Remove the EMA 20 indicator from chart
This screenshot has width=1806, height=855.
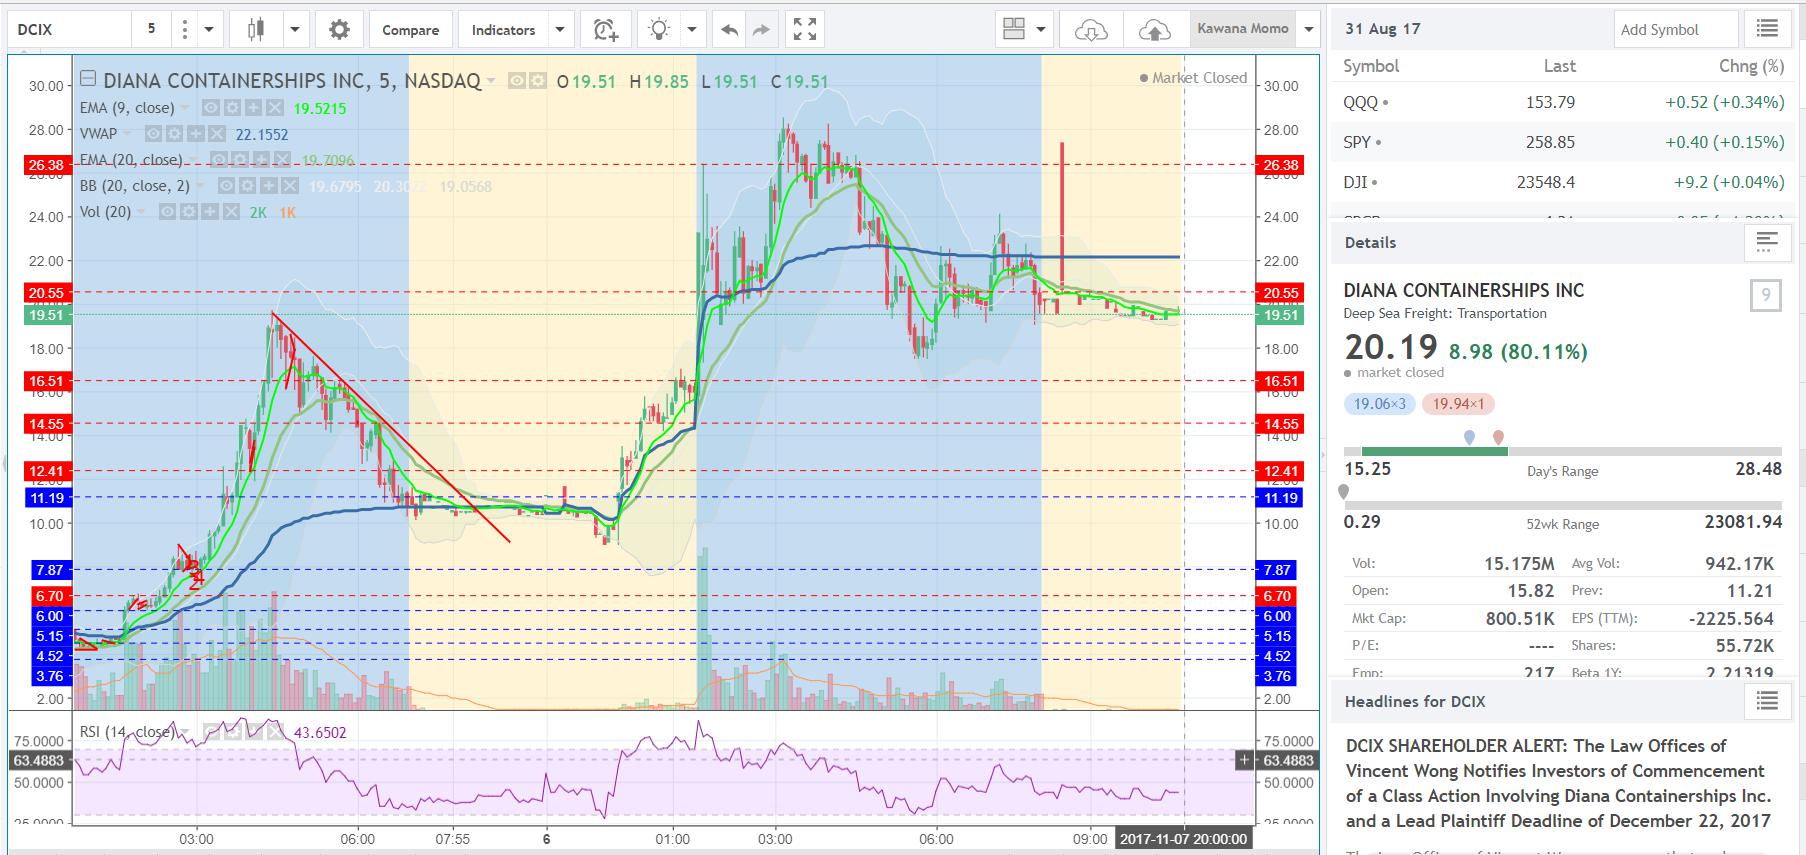coord(282,160)
